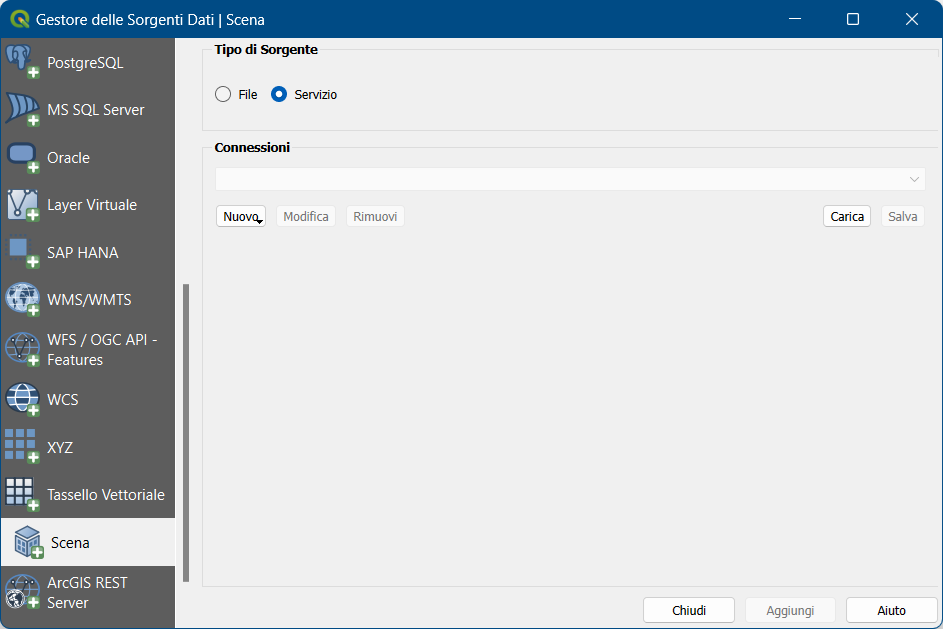Click the Aggiungi button
The height and width of the screenshot is (629, 943).
point(790,610)
